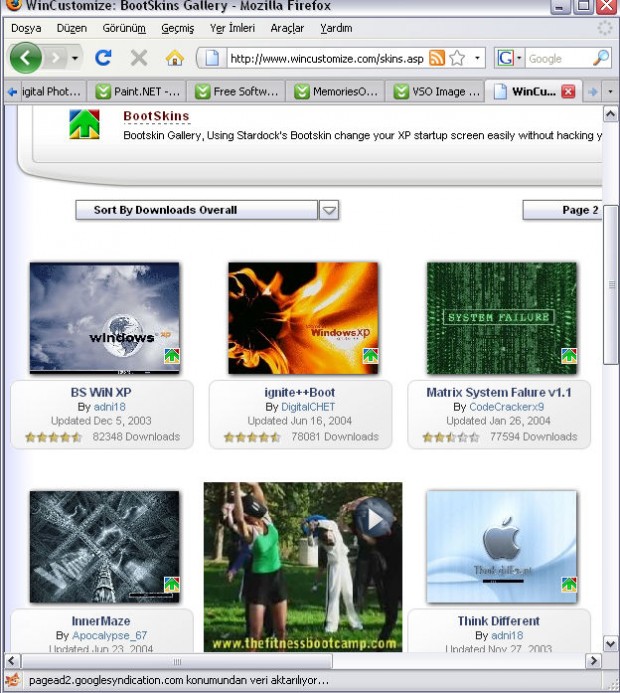Open the ignite++Boot title link

tap(300, 392)
